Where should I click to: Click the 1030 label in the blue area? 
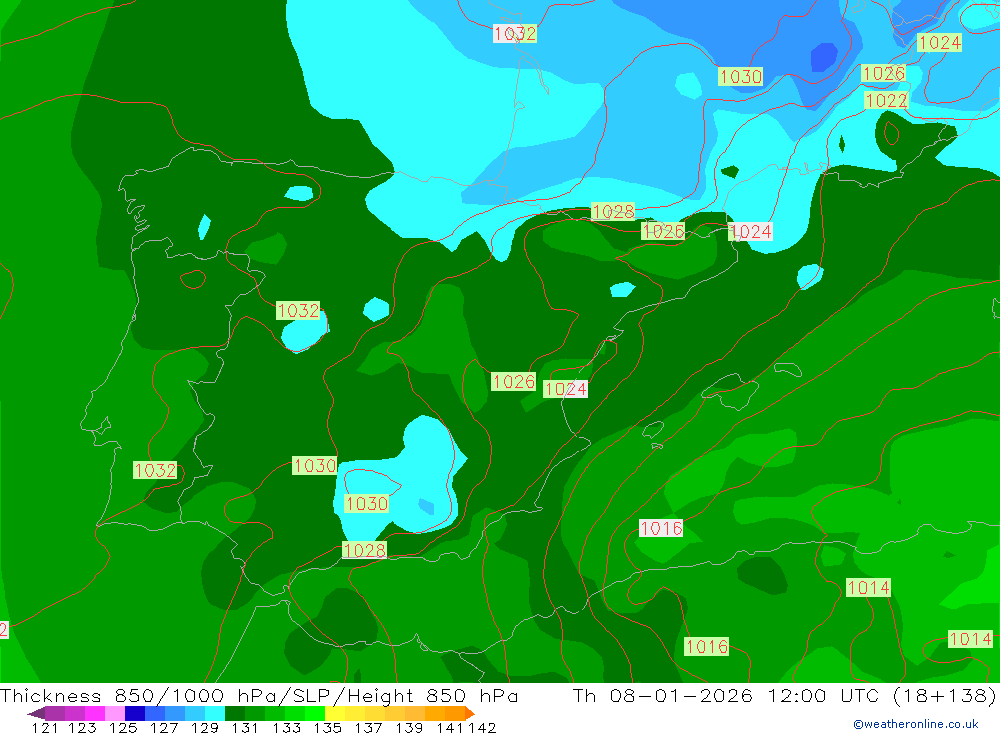[740, 77]
